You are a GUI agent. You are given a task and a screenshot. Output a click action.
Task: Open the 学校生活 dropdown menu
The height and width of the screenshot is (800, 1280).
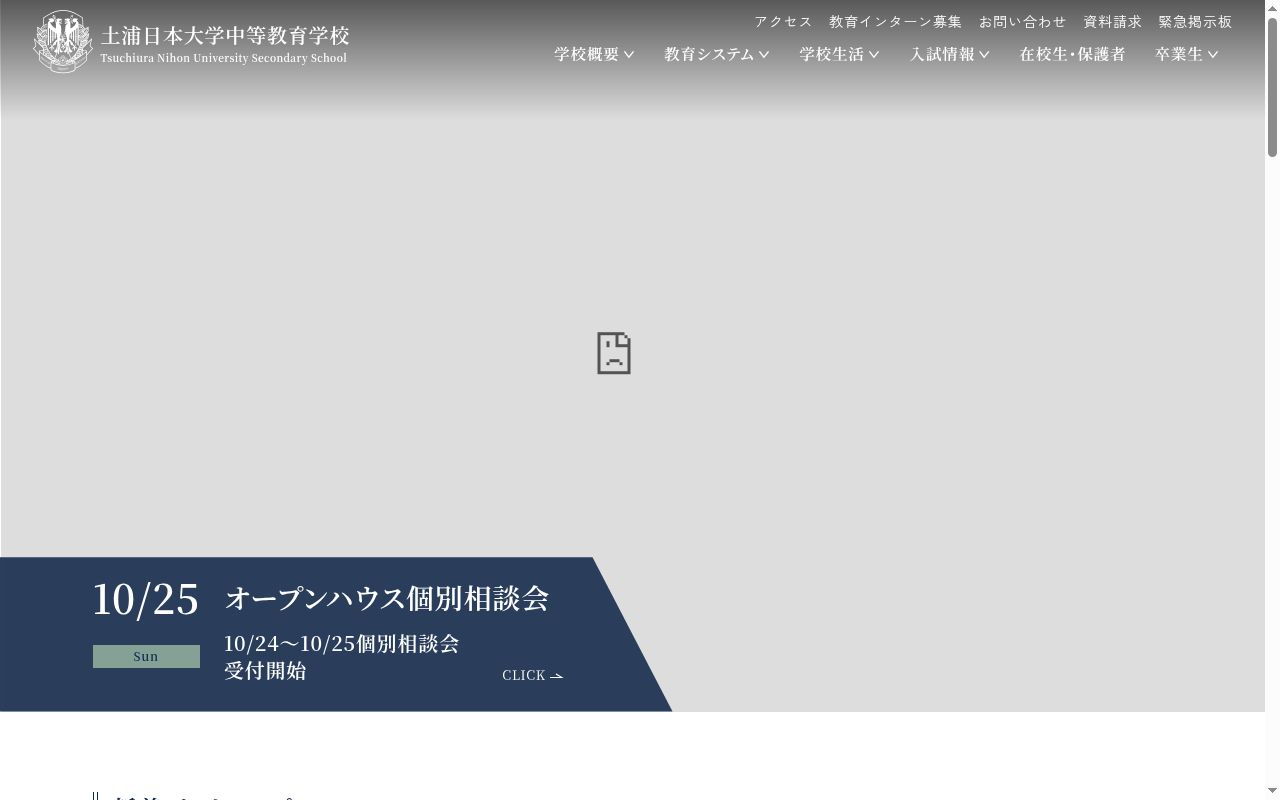(x=840, y=54)
